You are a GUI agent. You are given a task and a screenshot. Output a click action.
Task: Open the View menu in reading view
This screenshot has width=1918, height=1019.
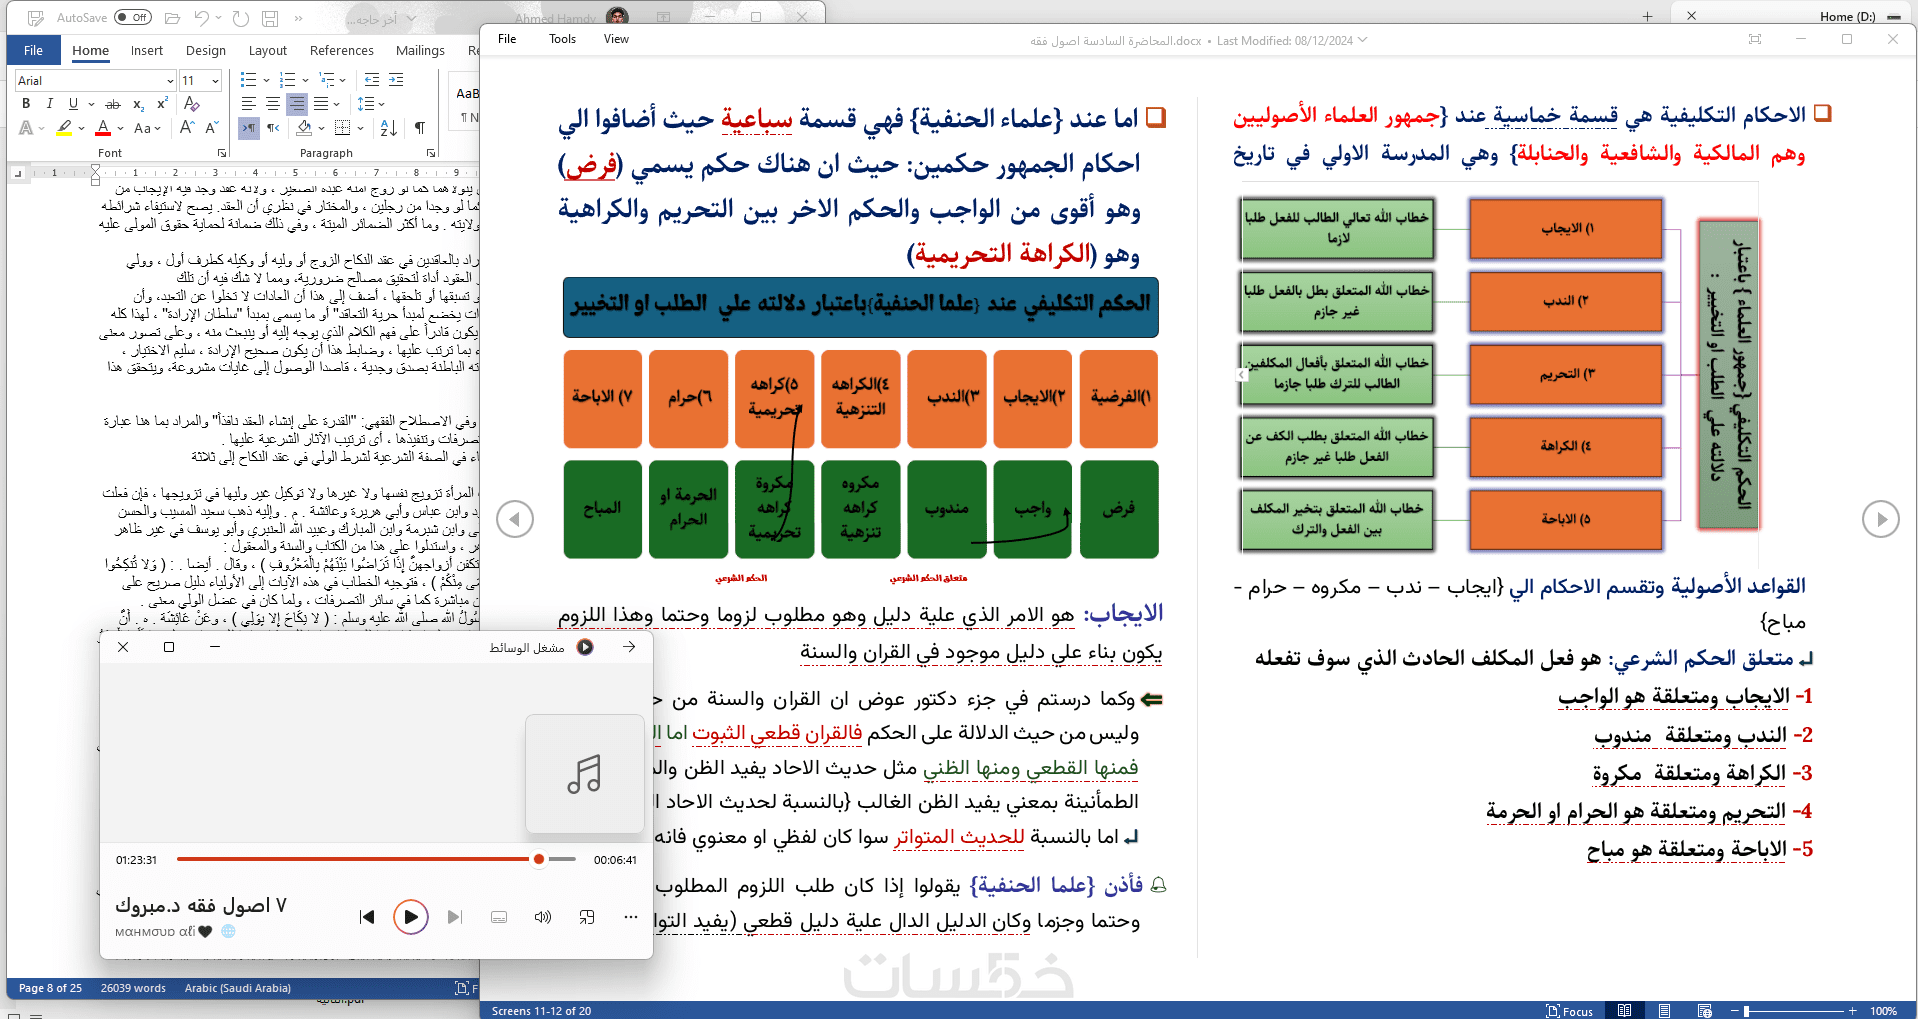coord(616,39)
